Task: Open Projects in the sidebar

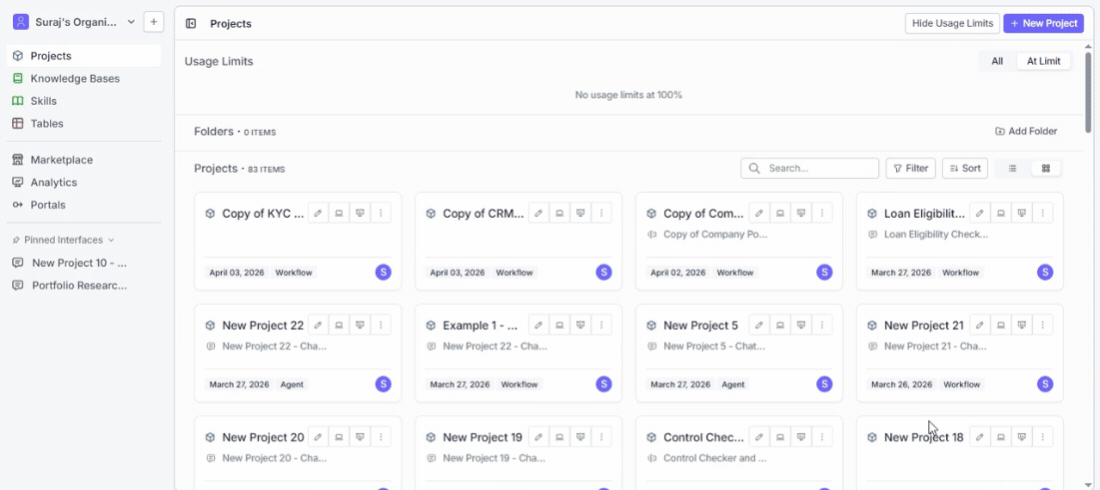Action: coord(84,56)
